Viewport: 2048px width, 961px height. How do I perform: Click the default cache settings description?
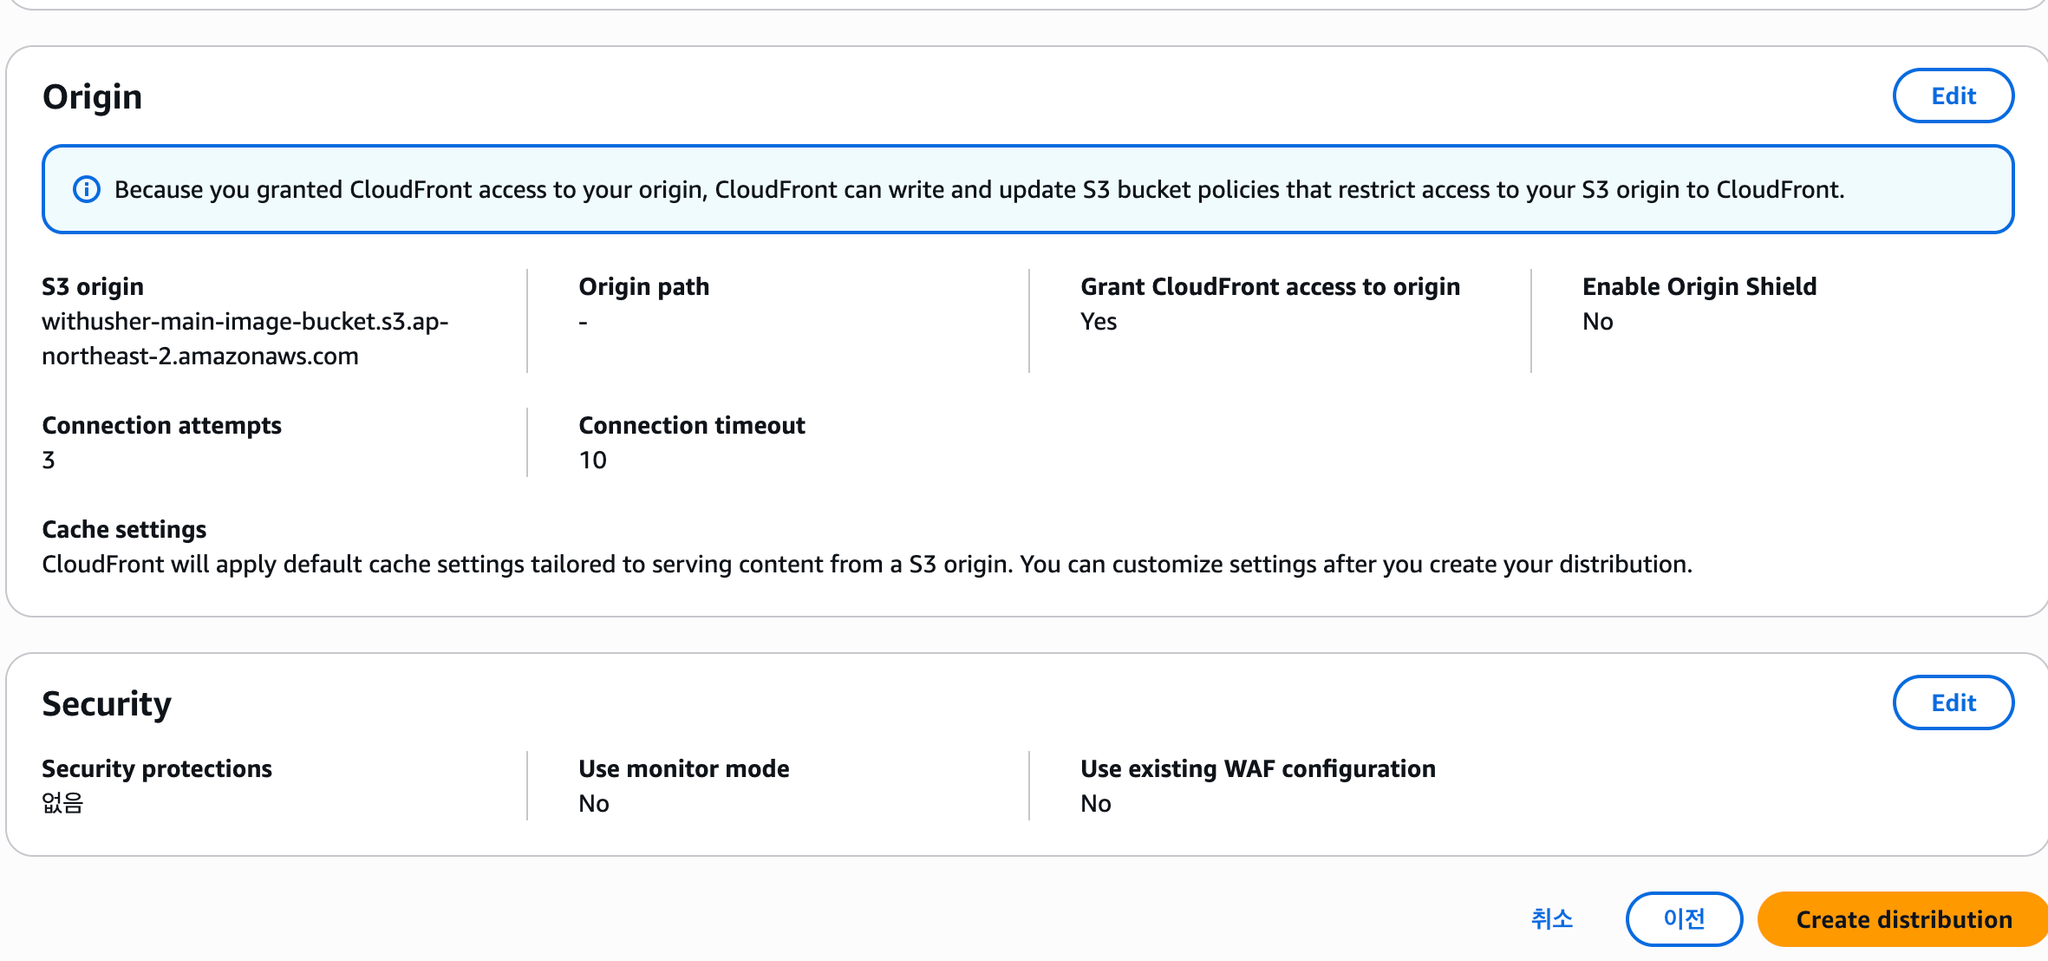tap(867, 565)
